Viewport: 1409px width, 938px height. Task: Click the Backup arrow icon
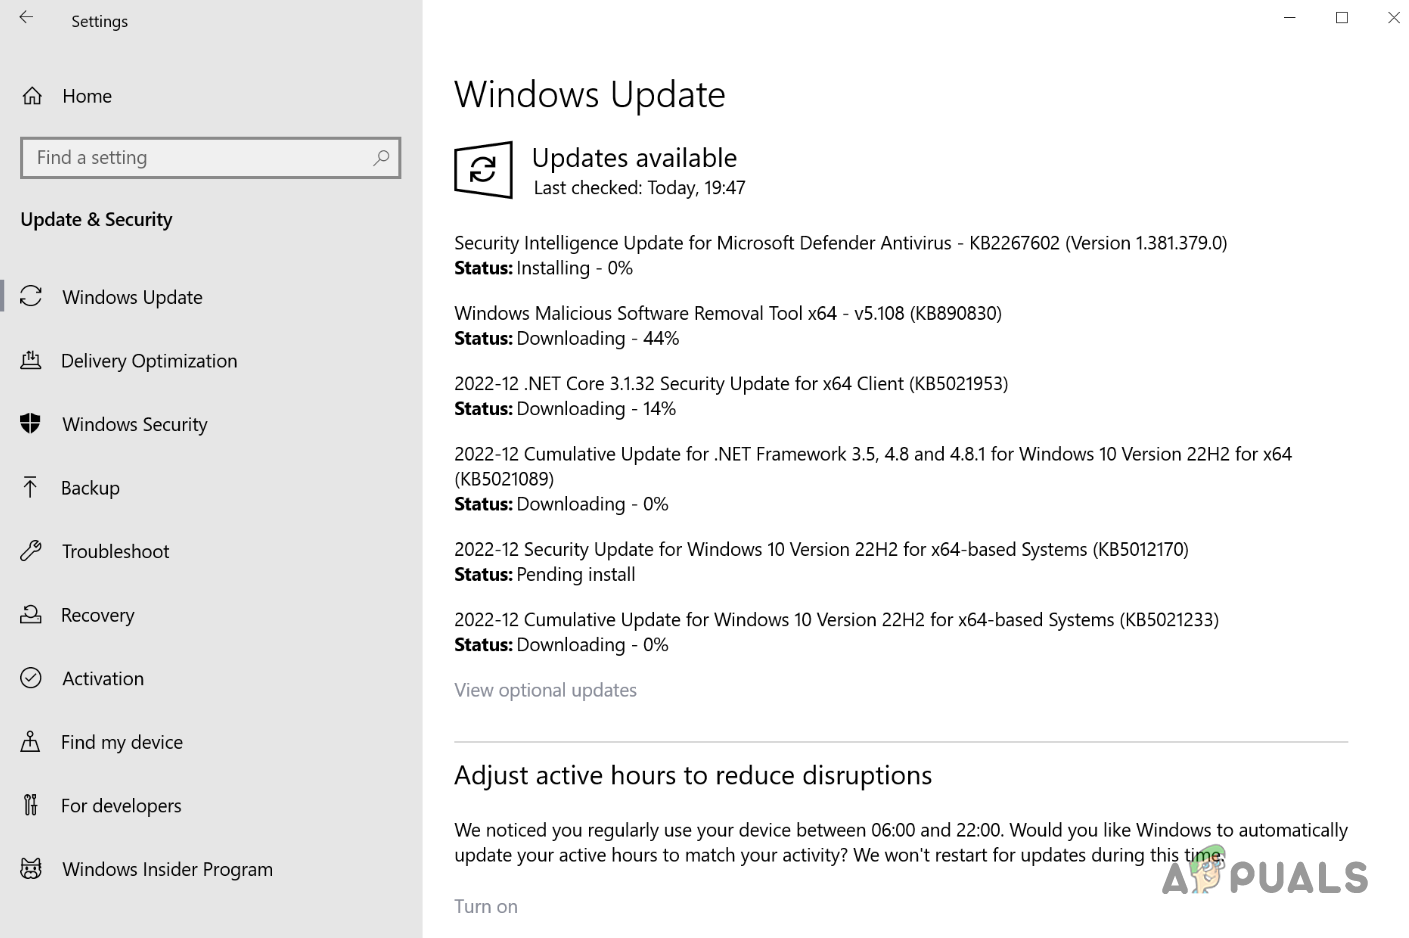31,488
